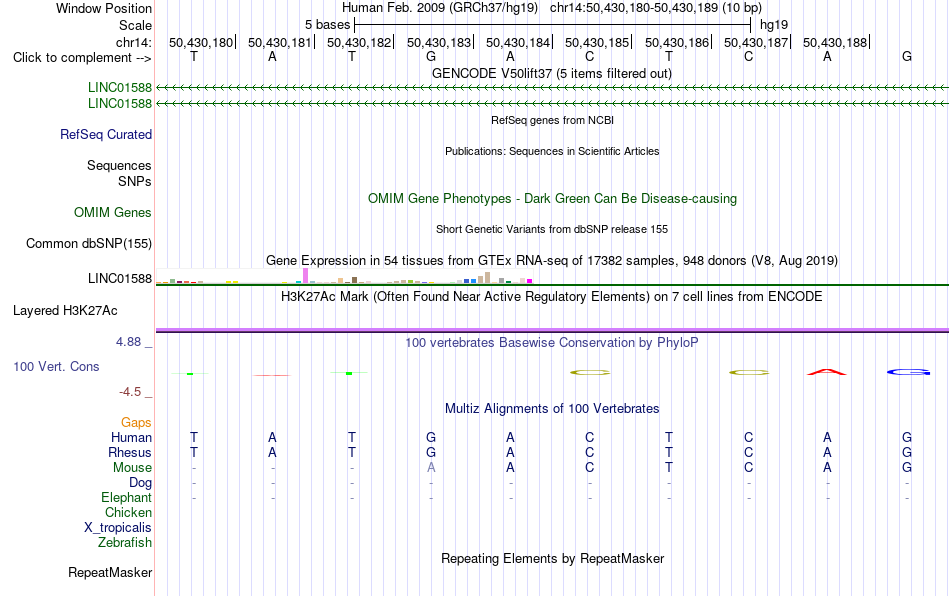The image size is (950, 596).
Task: Open 'Short Genetic Variants from dbSNP release 155' title
Action: pyautogui.click(x=552, y=229)
